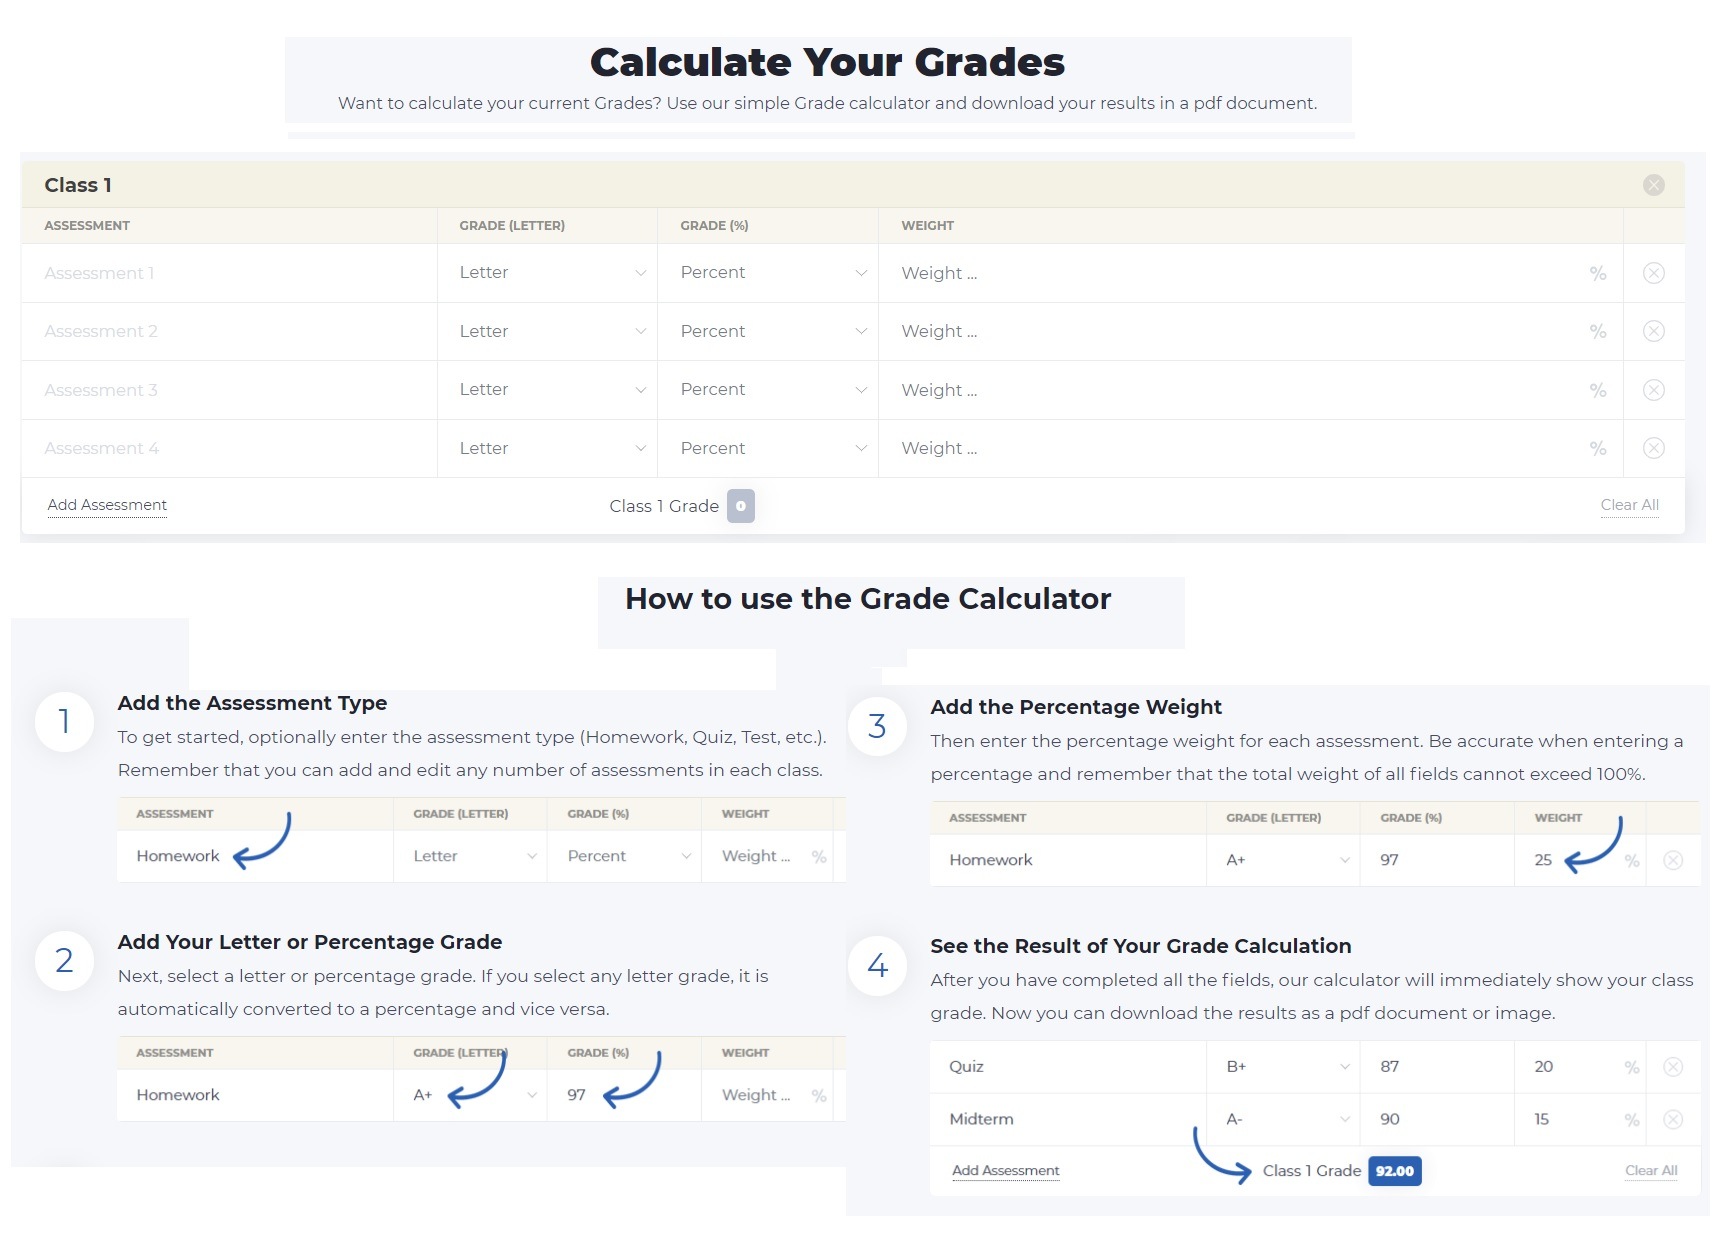
Task: Click the remove icon in the Quiz example row
Action: click(1672, 1067)
